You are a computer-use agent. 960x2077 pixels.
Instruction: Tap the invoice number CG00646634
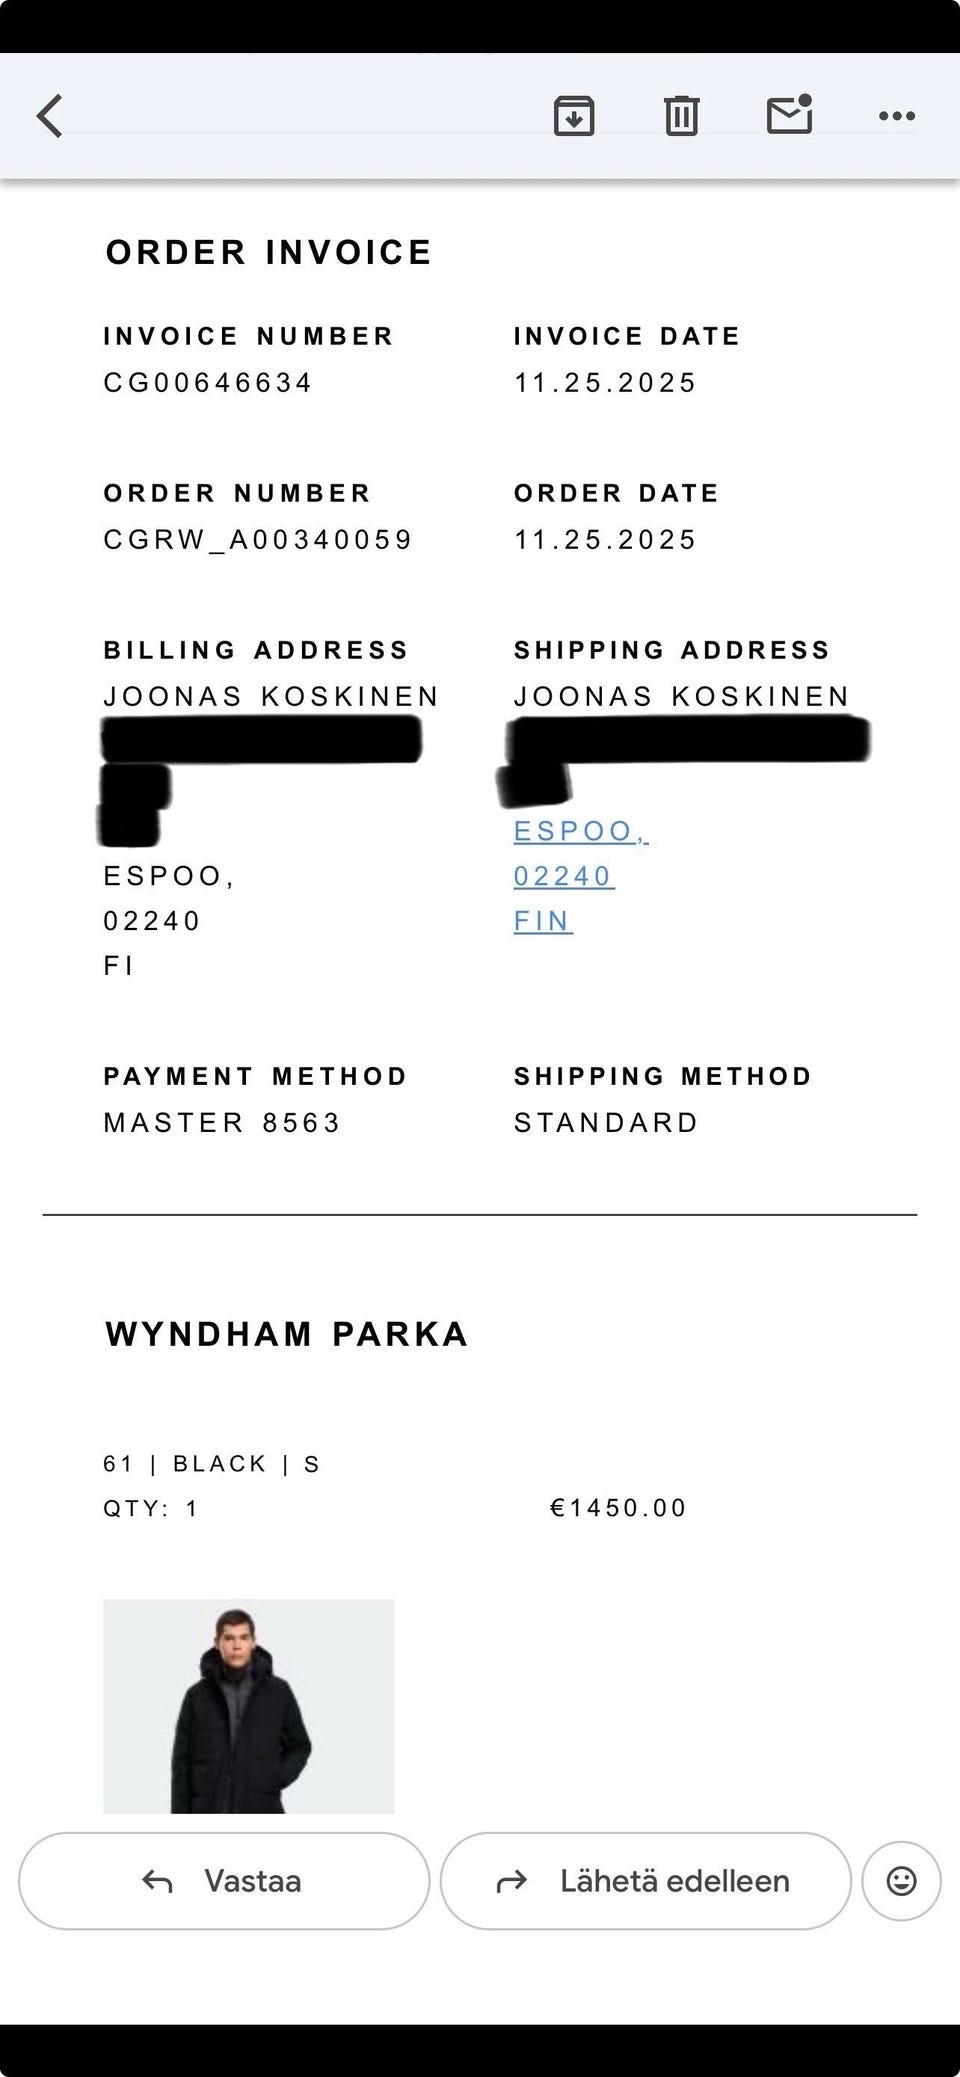click(208, 383)
